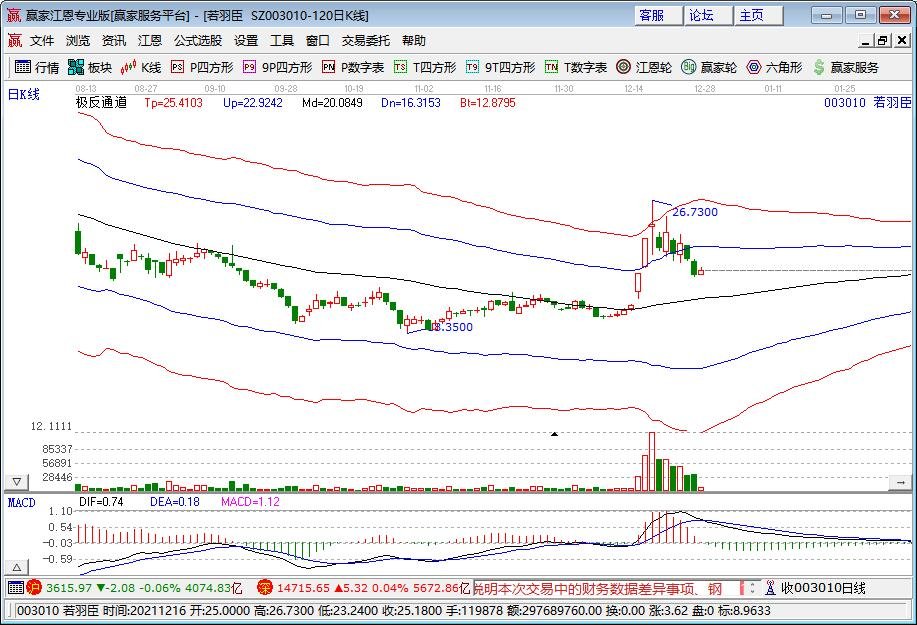Screen dimensions: 917x625
Task: Click the Tp=25.4103 value
Action: 174,103
